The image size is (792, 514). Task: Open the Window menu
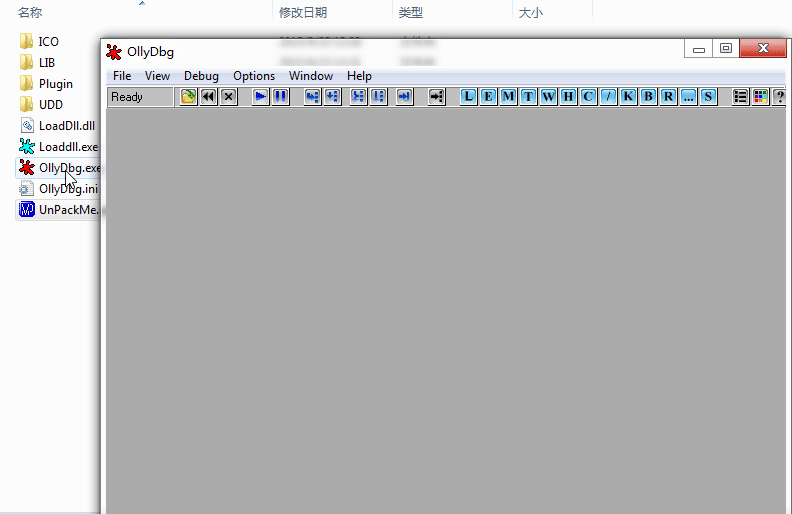coord(311,76)
